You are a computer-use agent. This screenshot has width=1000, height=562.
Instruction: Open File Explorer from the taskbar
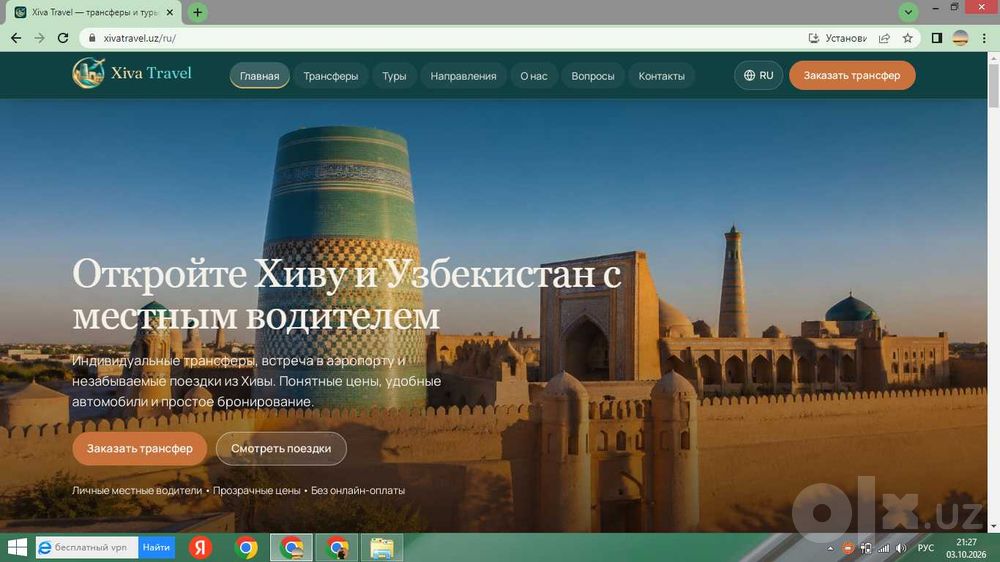point(382,547)
